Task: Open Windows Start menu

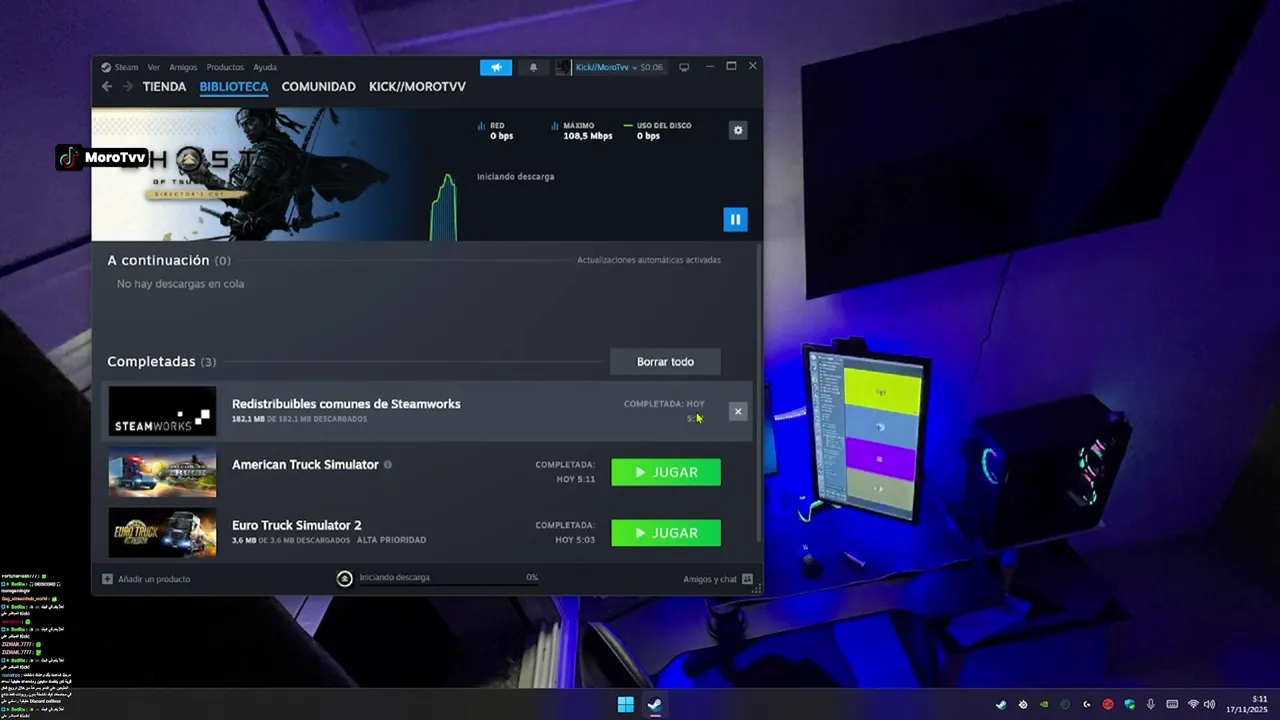Action: 626,705
